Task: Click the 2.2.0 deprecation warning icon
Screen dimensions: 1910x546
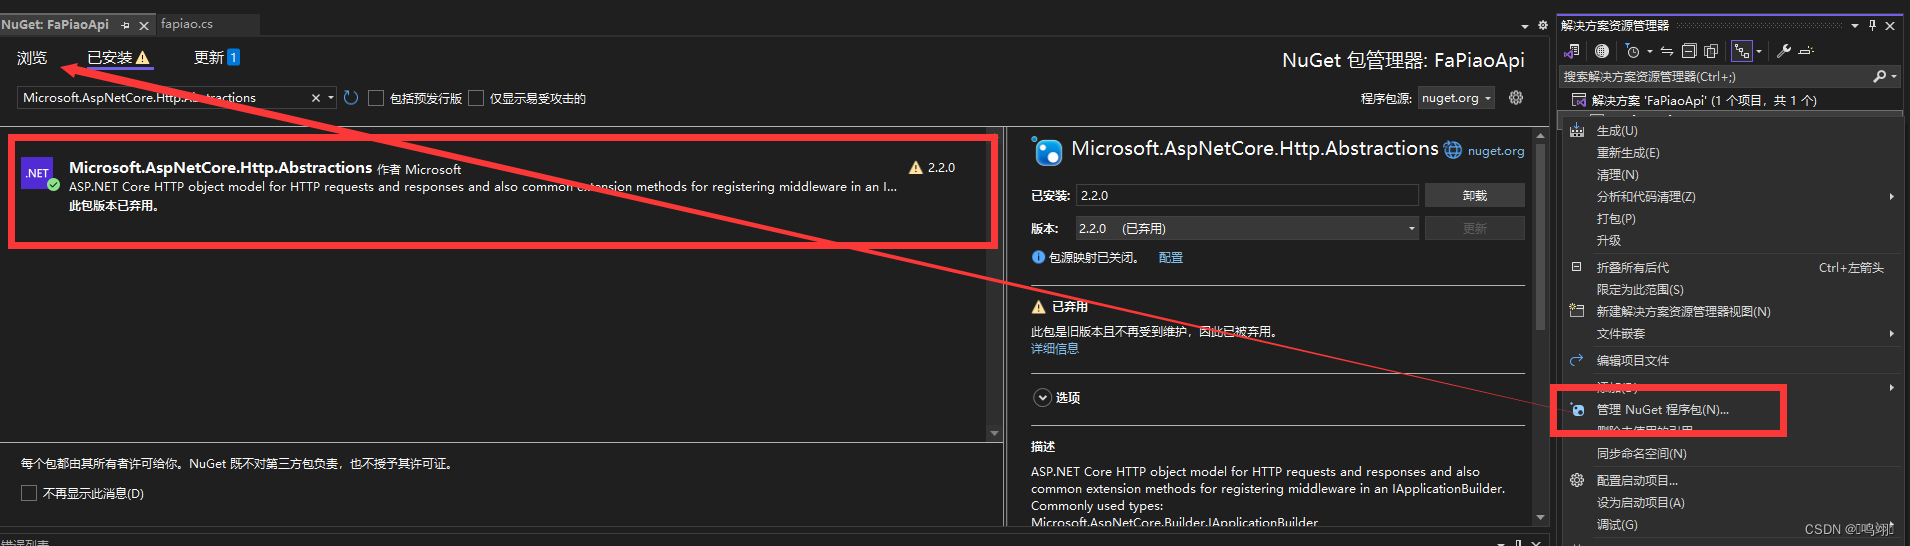Action: coord(915,168)
